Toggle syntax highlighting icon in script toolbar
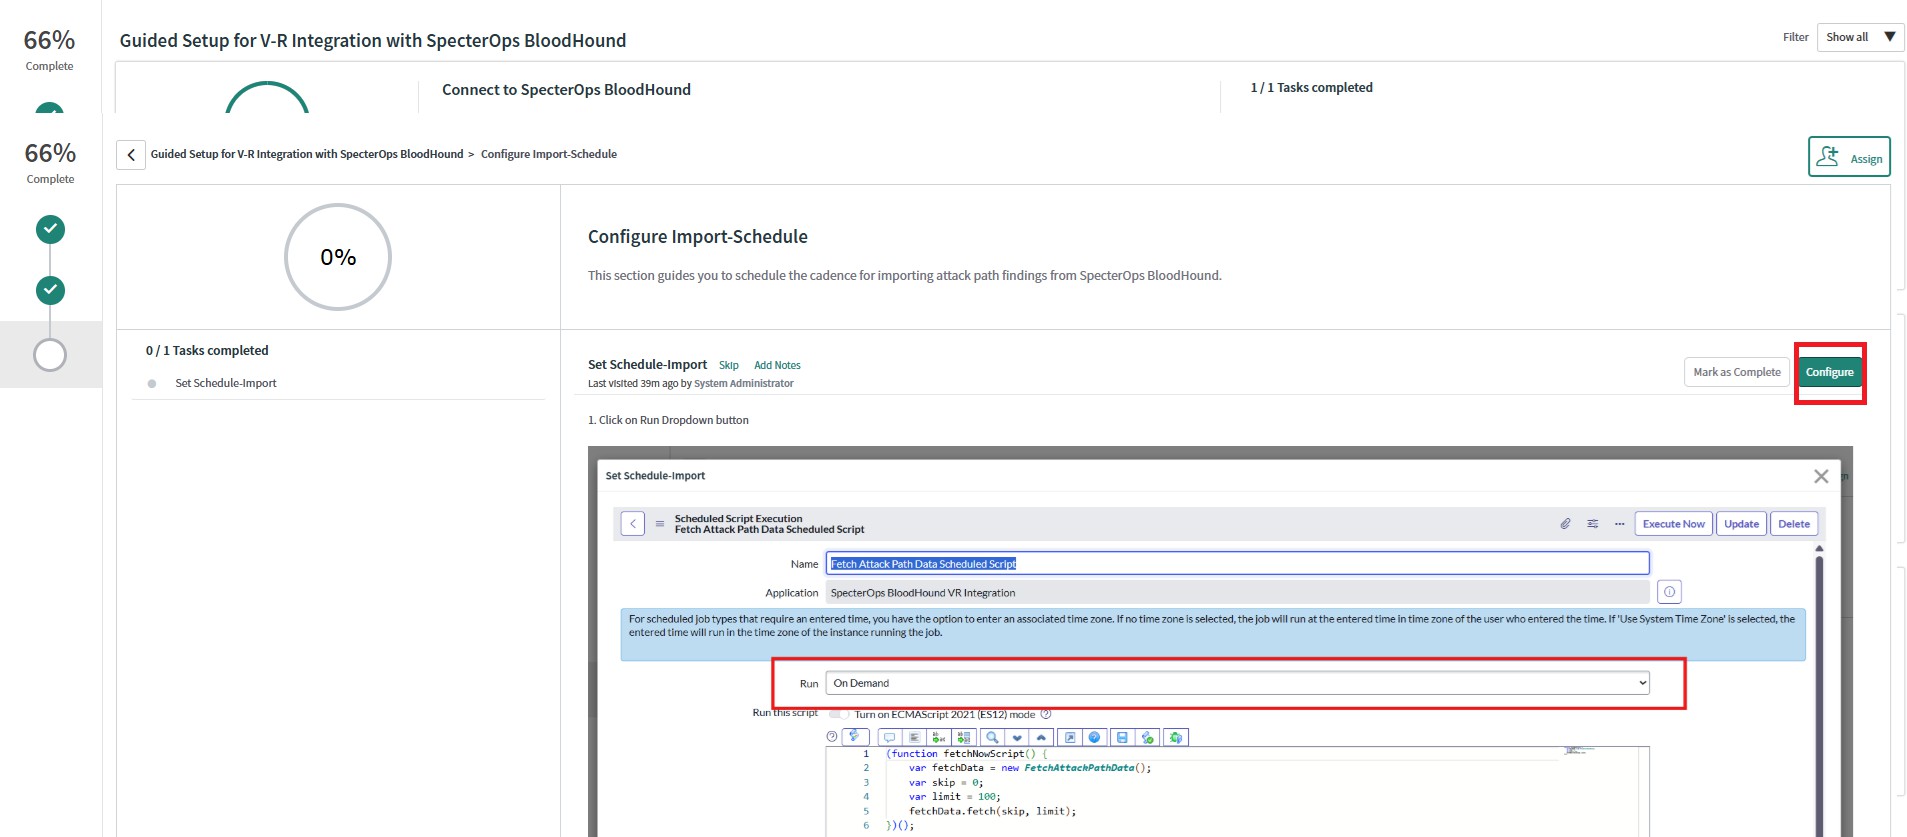 (855, 737)
